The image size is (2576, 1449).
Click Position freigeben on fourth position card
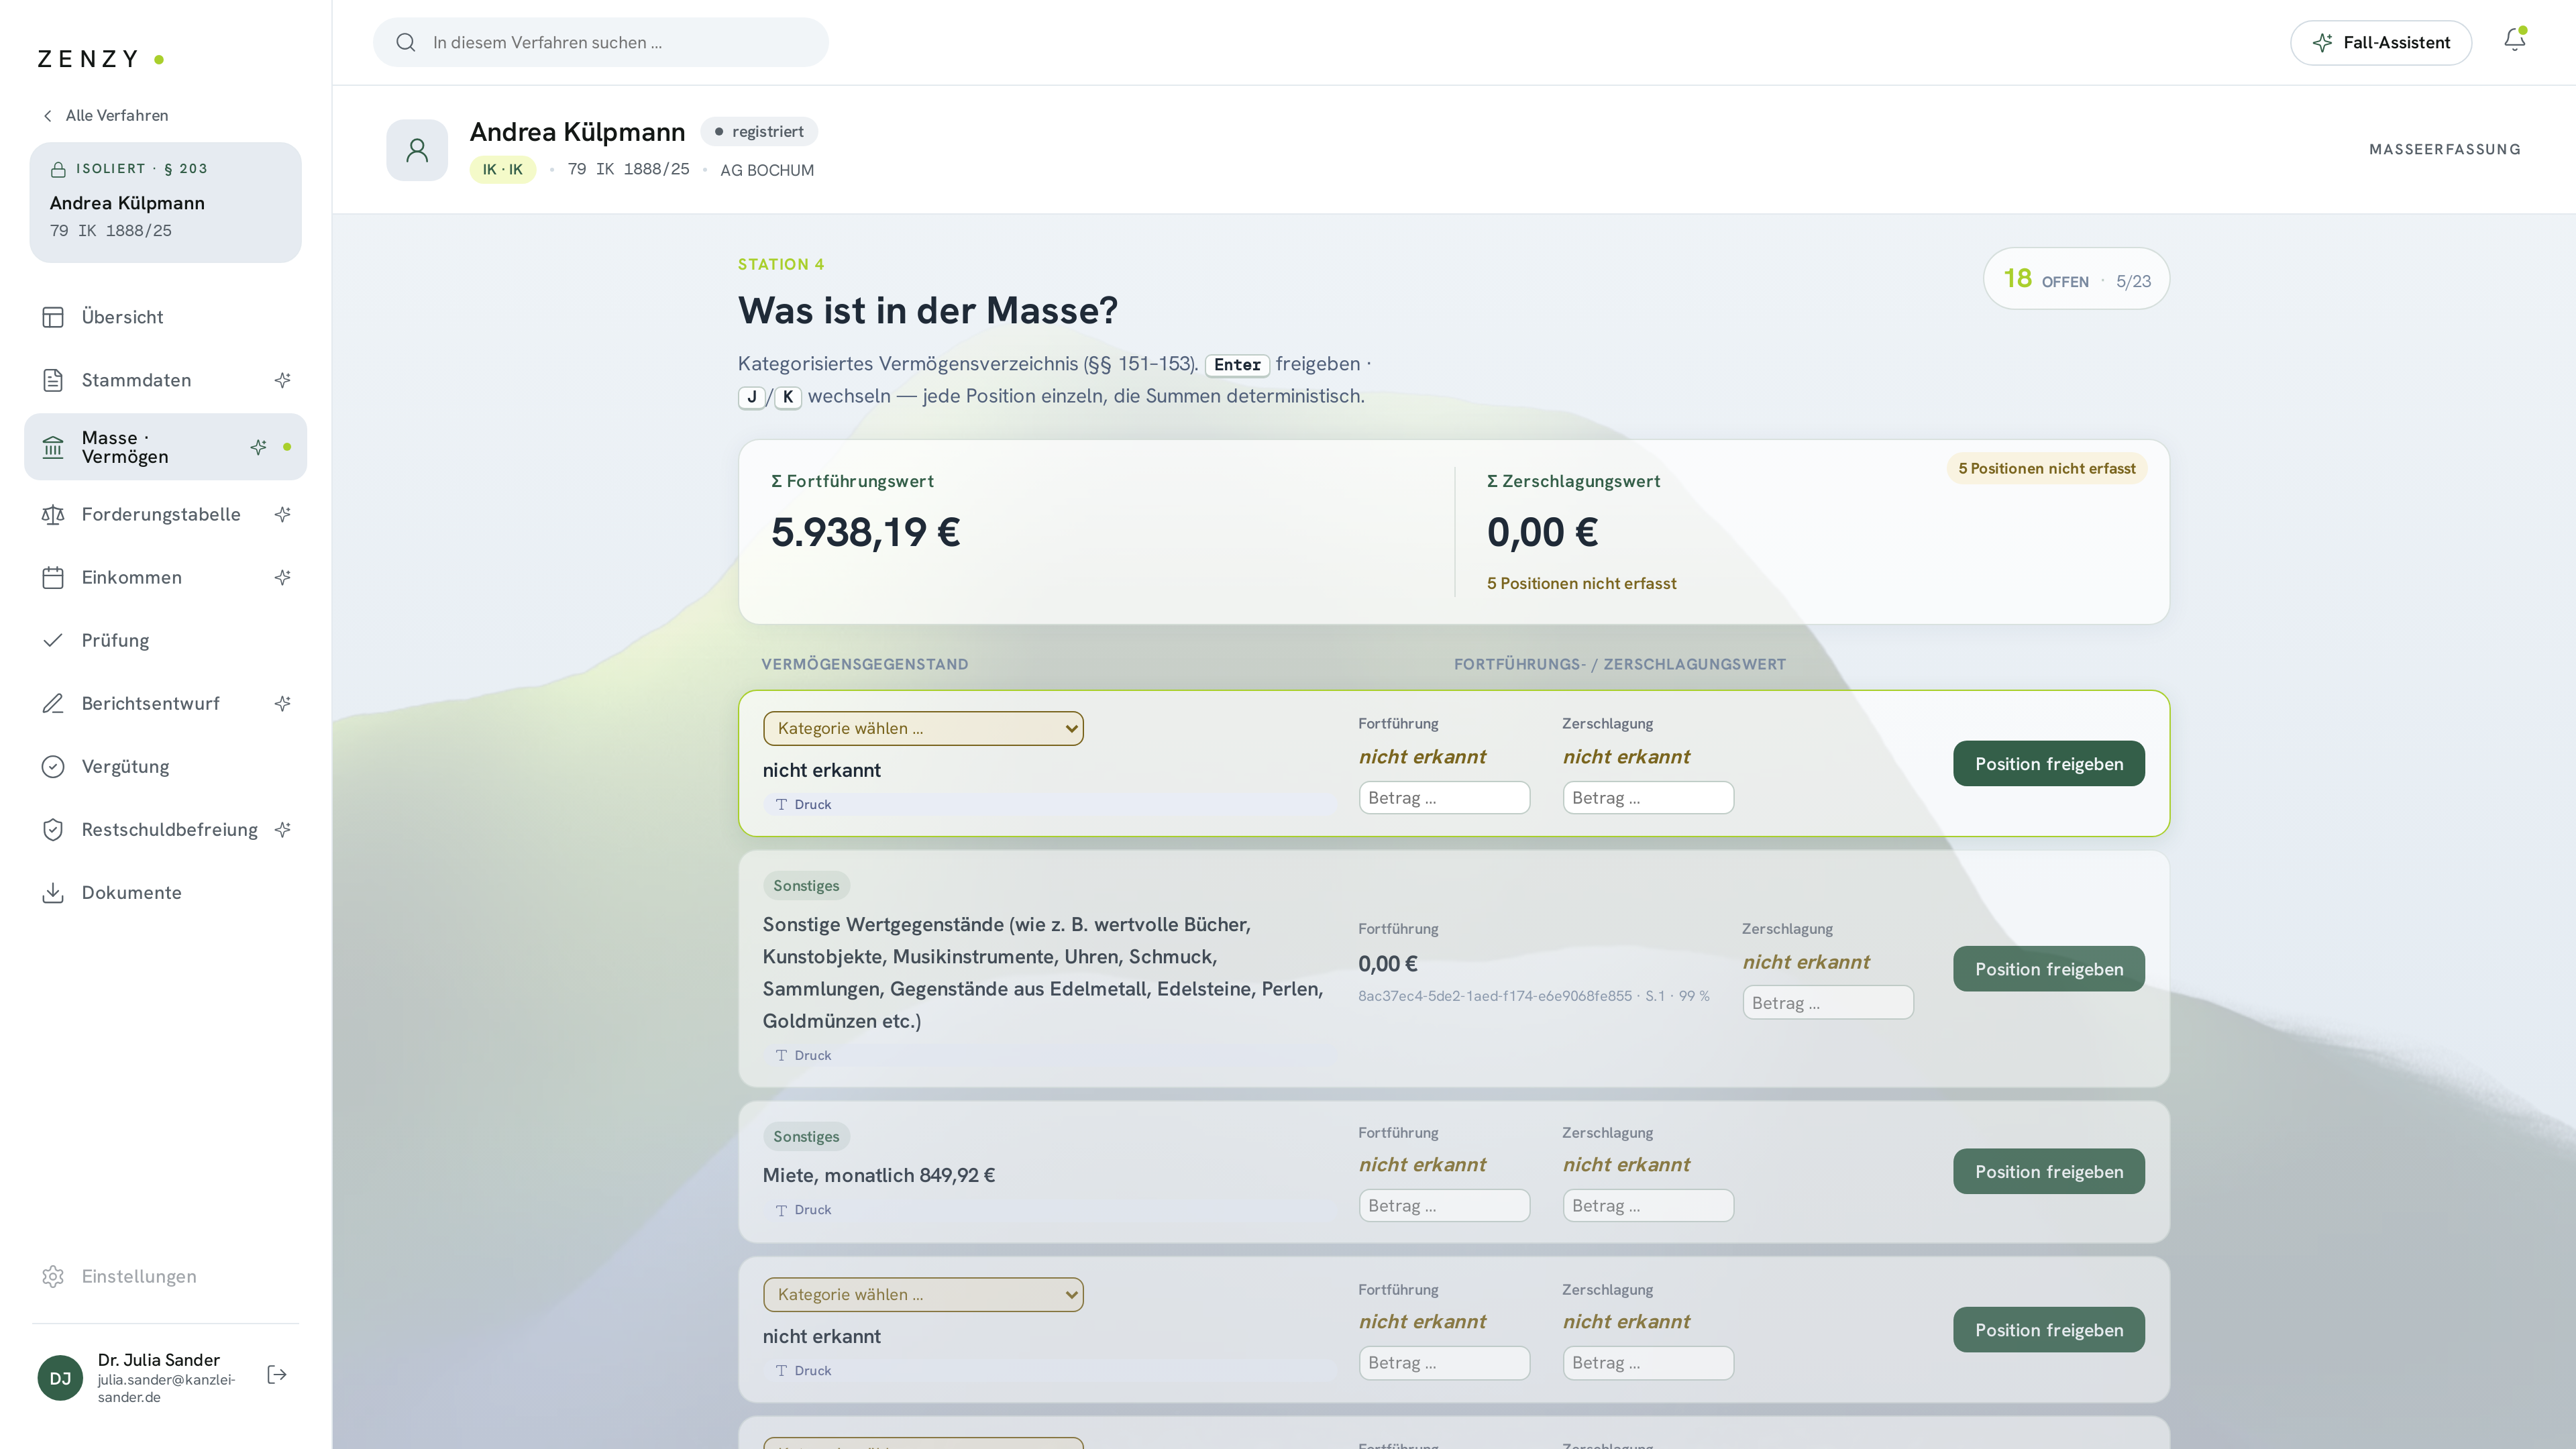point(2048,1329)
